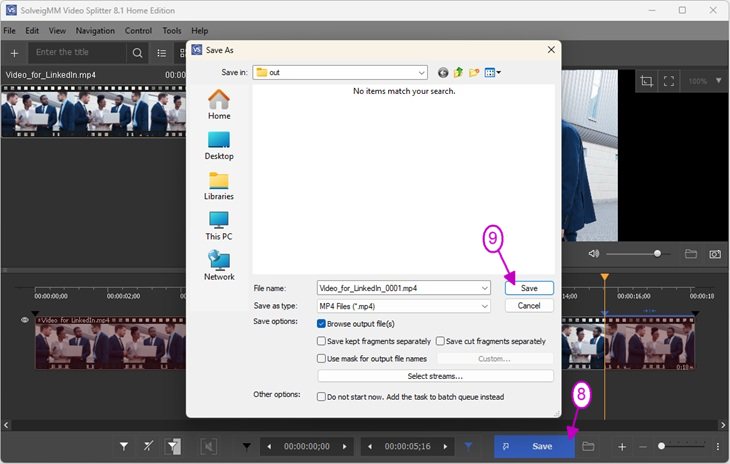The width and height of the screenshot is (730, 464).
Task: Enable Save cut fragments separately
Action: coord(440,341)
